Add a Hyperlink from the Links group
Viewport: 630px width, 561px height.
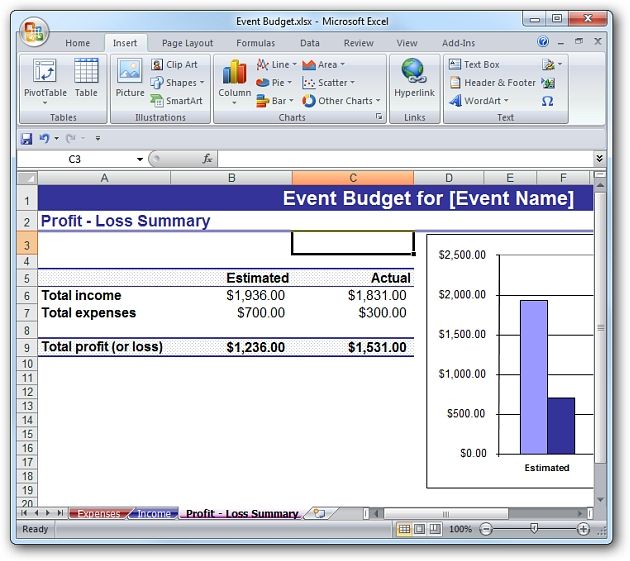[x=414, y=79]
